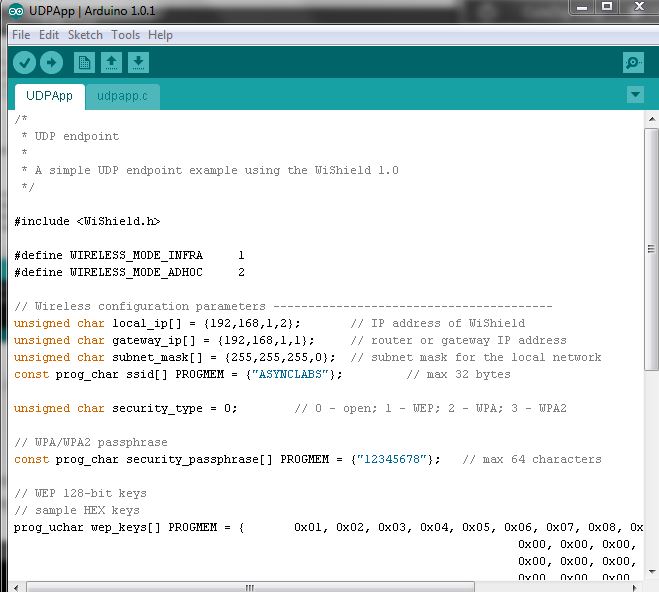
Task: Click the "router or gateway IP address" comment
Action: (x=459, y=340)
